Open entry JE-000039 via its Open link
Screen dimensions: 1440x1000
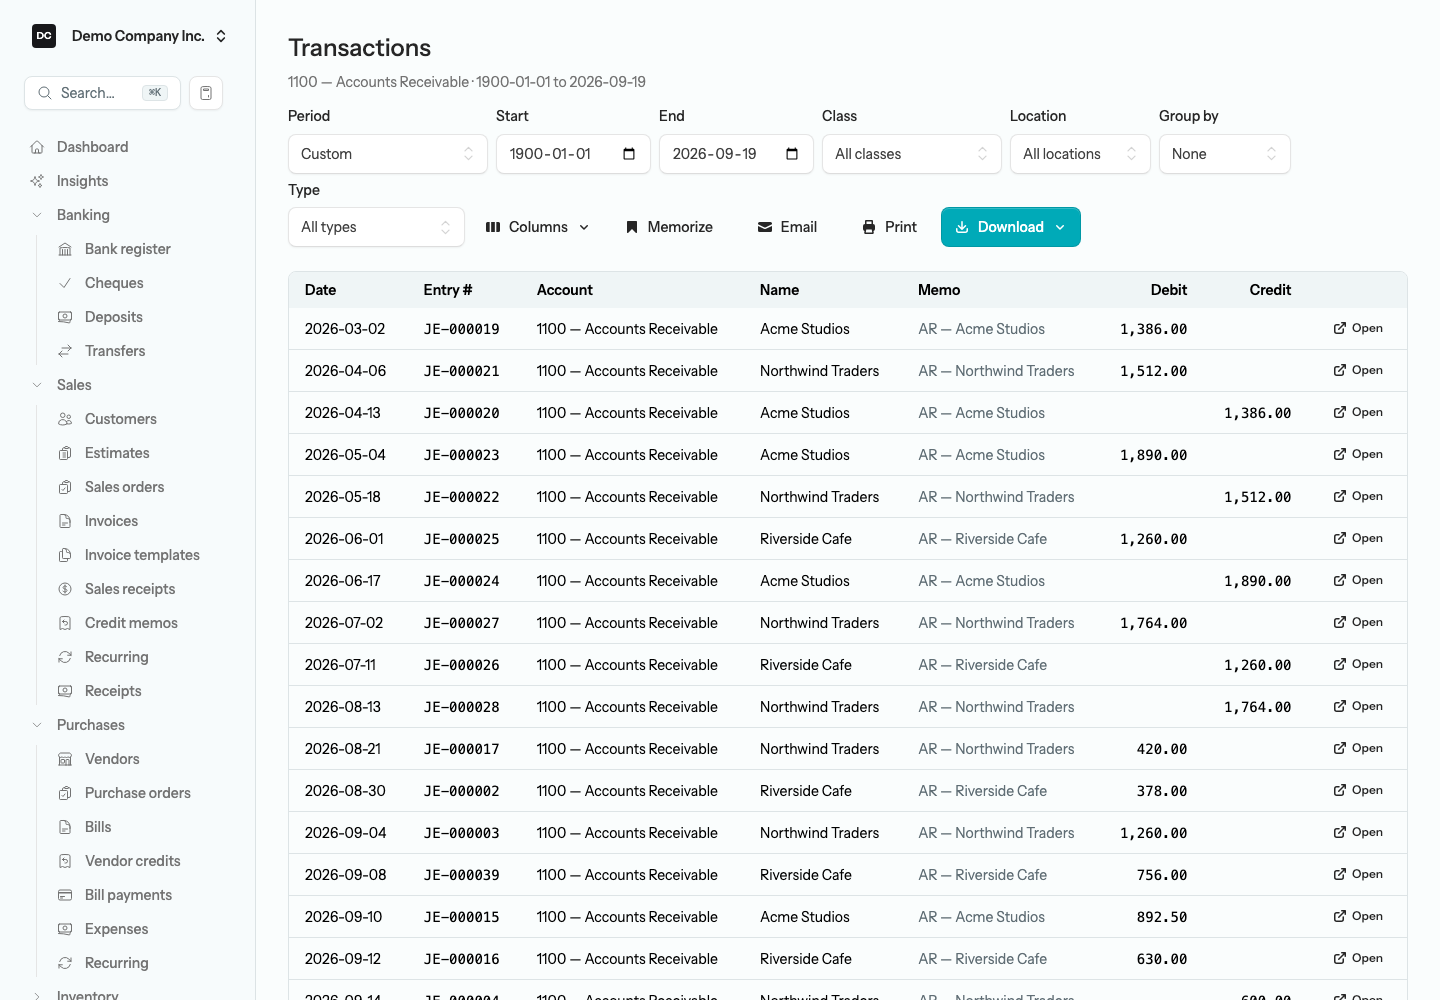coord(1358,874)
